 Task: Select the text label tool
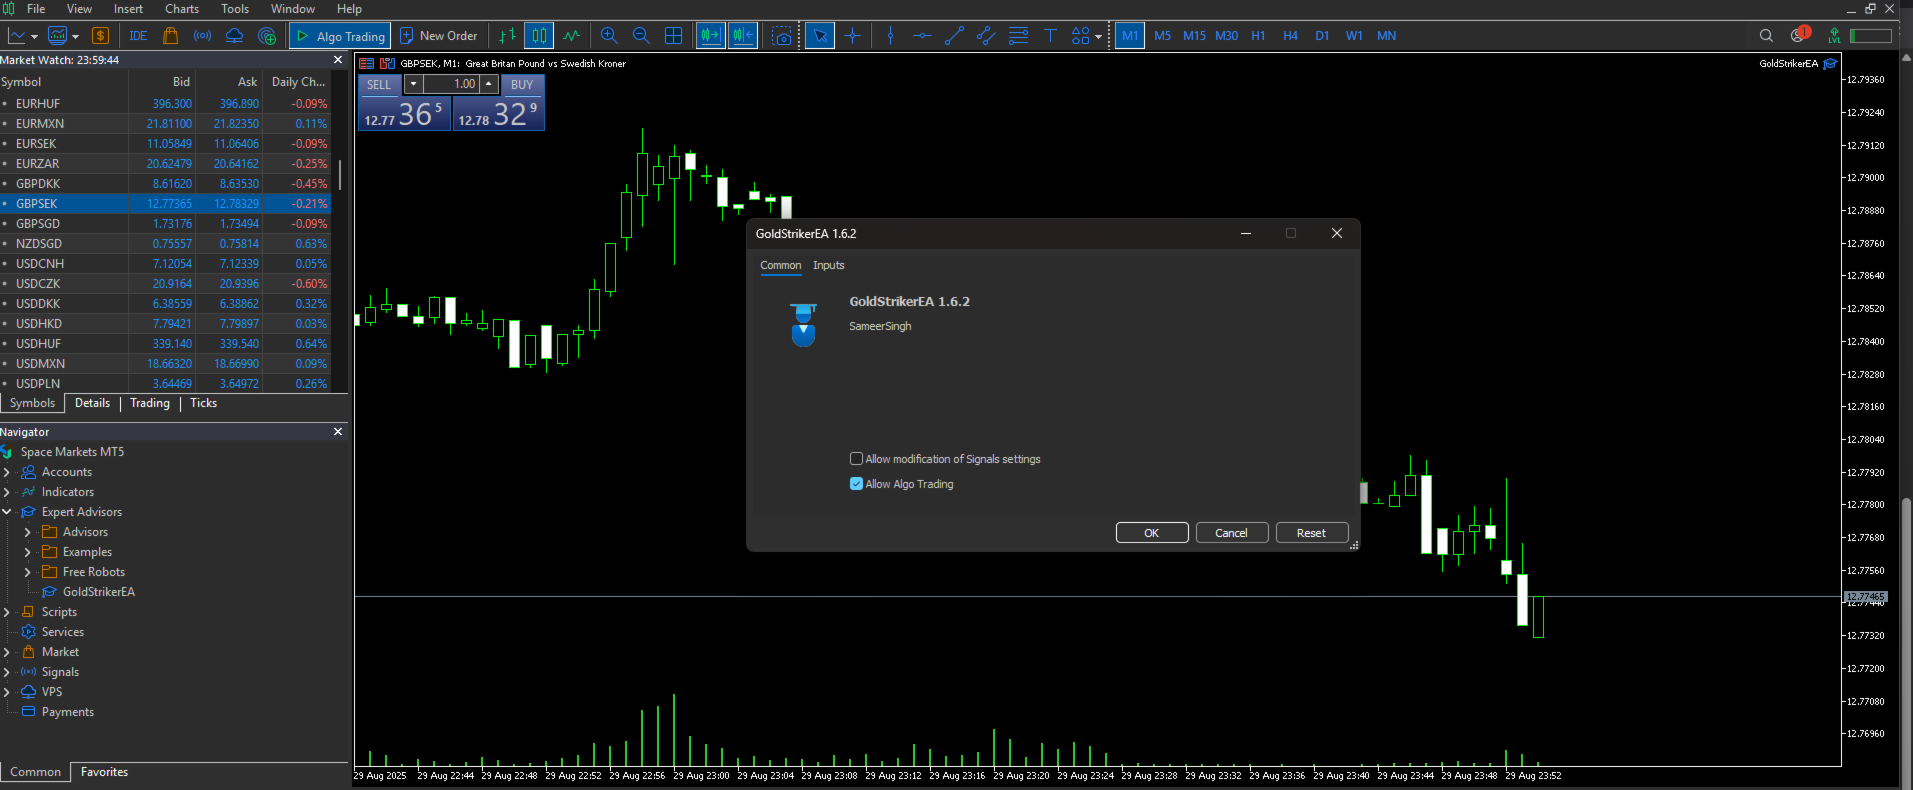point(1050,36)
